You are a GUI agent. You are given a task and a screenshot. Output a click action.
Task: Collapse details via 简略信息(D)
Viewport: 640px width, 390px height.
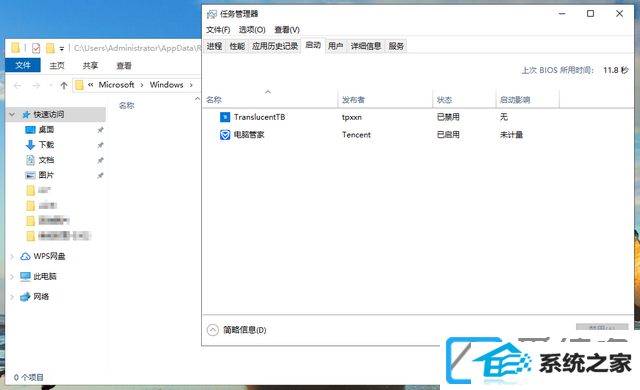(x=237, y=330)
